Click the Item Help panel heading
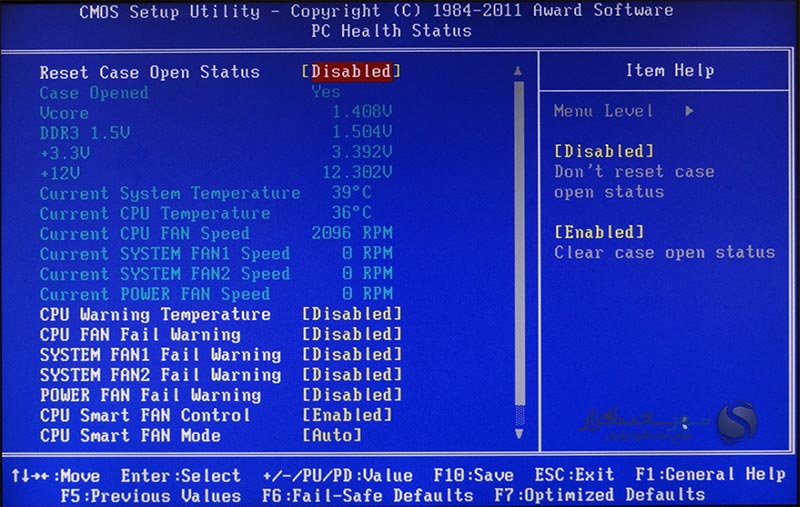 click(670, 70)
